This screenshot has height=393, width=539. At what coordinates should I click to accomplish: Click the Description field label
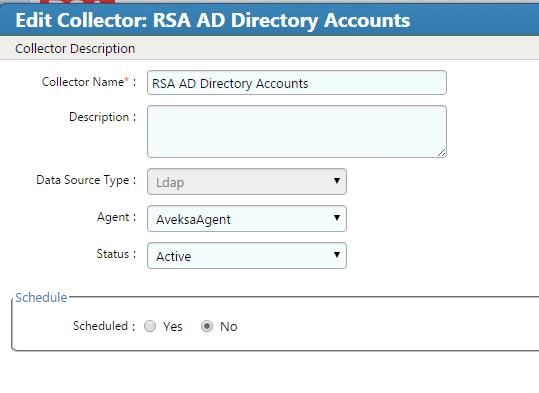(102, 117)
